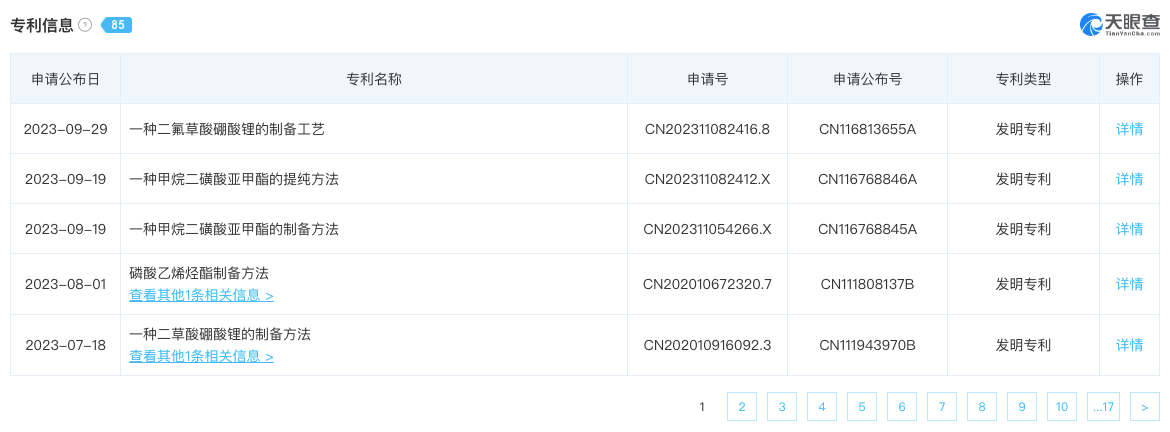The image size is (1170, 432).
Task: Expand related info under 磷酸乙烯烃酯制备方法
Action: pos(201,296)
